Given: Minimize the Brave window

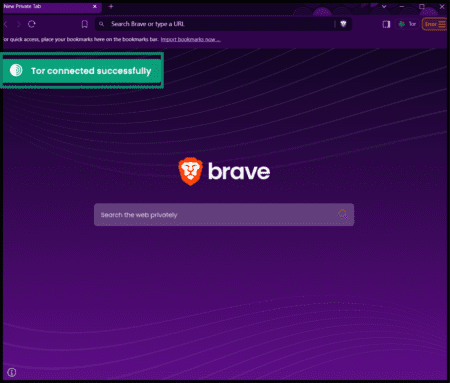Looking at the screenshot, I should click(402, 6).
